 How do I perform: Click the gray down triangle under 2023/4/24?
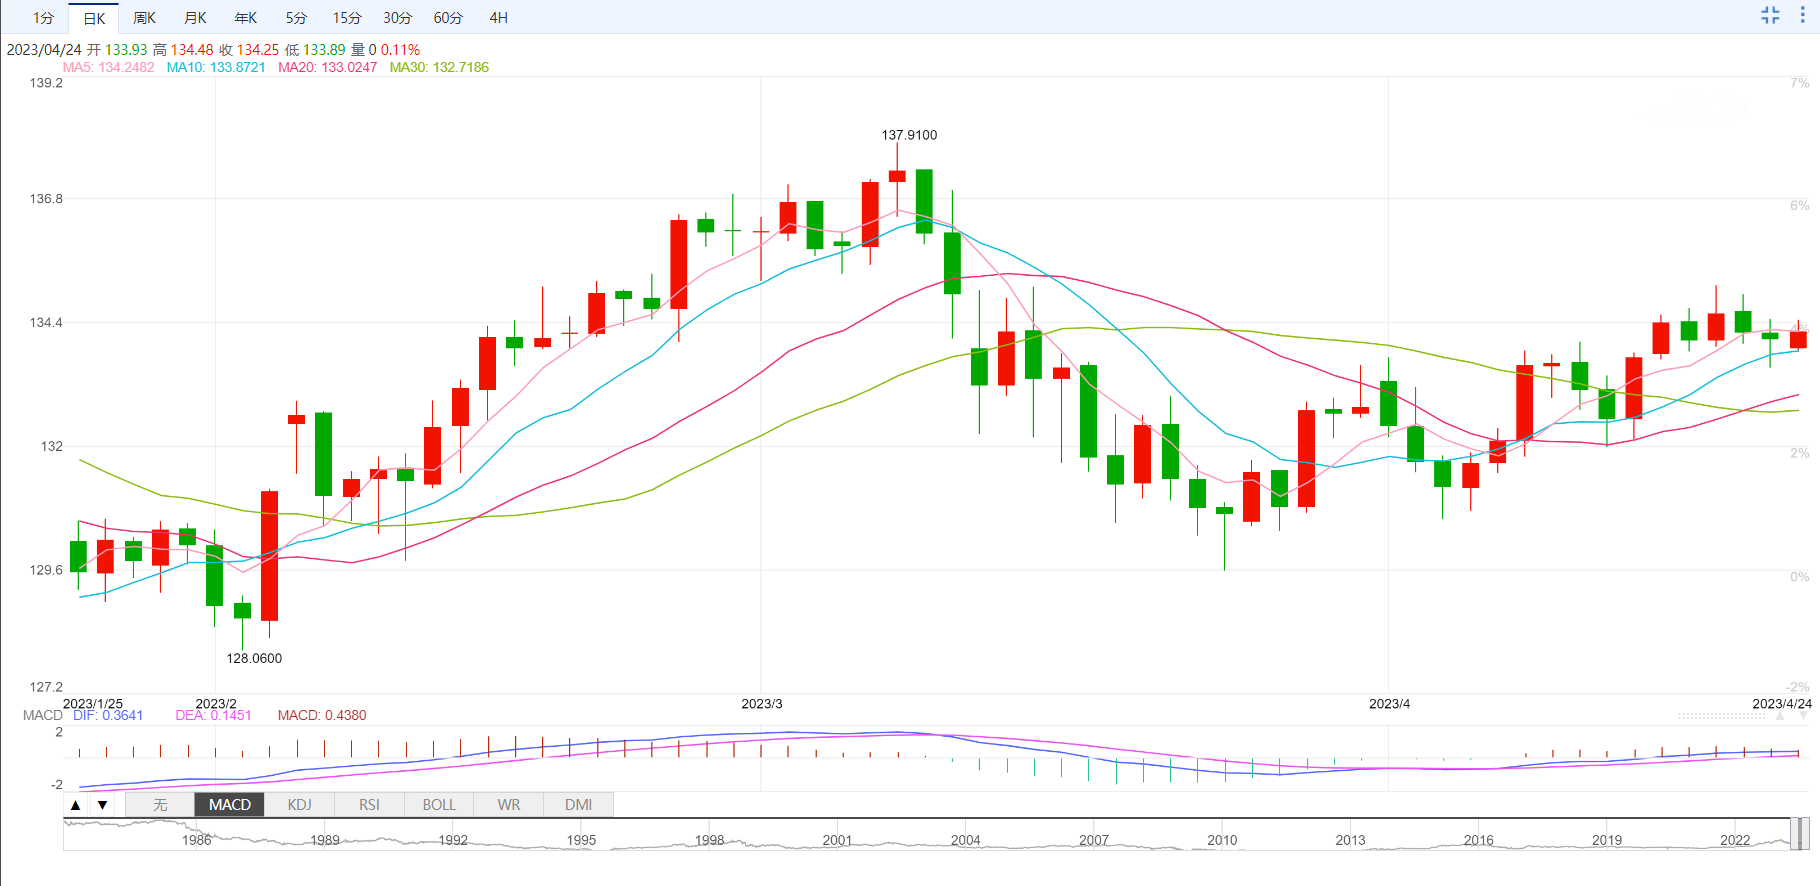1805,716
